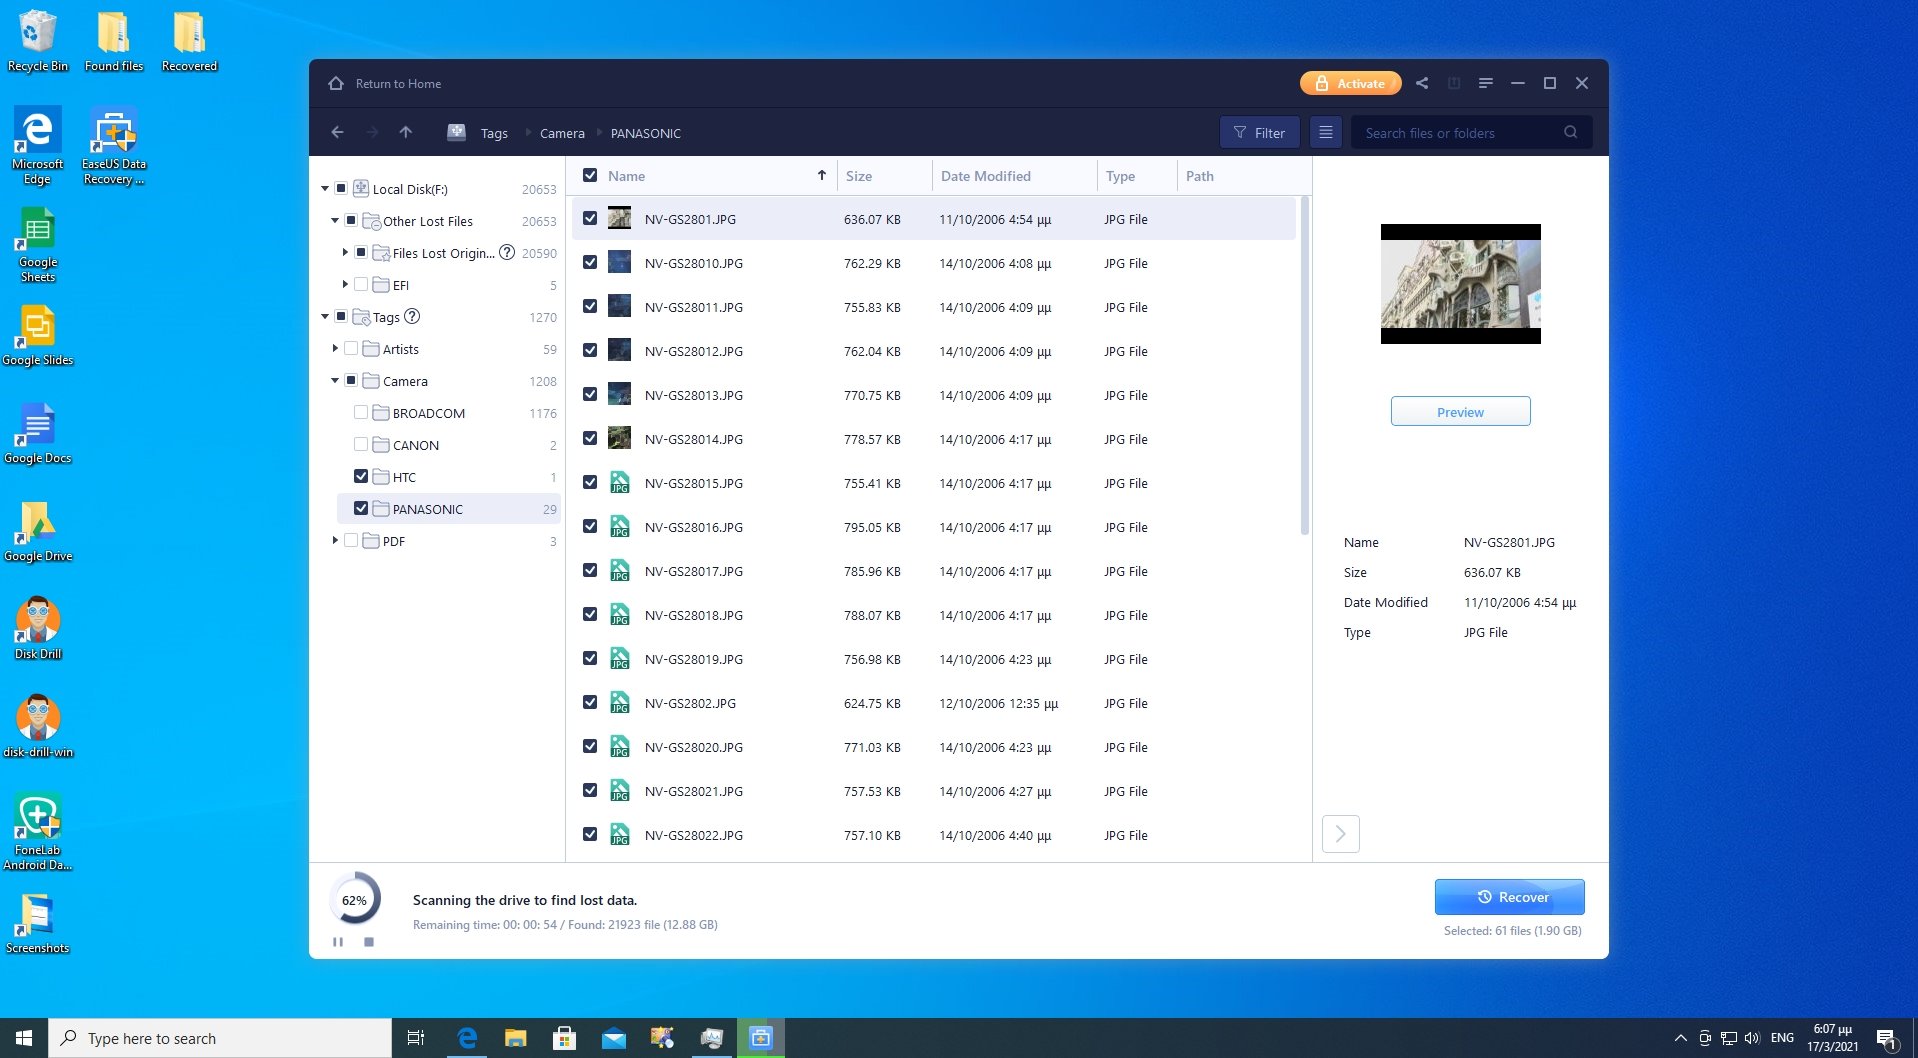Collapse the Camera tree node
Image resolution: width=1918 pixels, height=1058 pixels.
[x=335, y=381]
